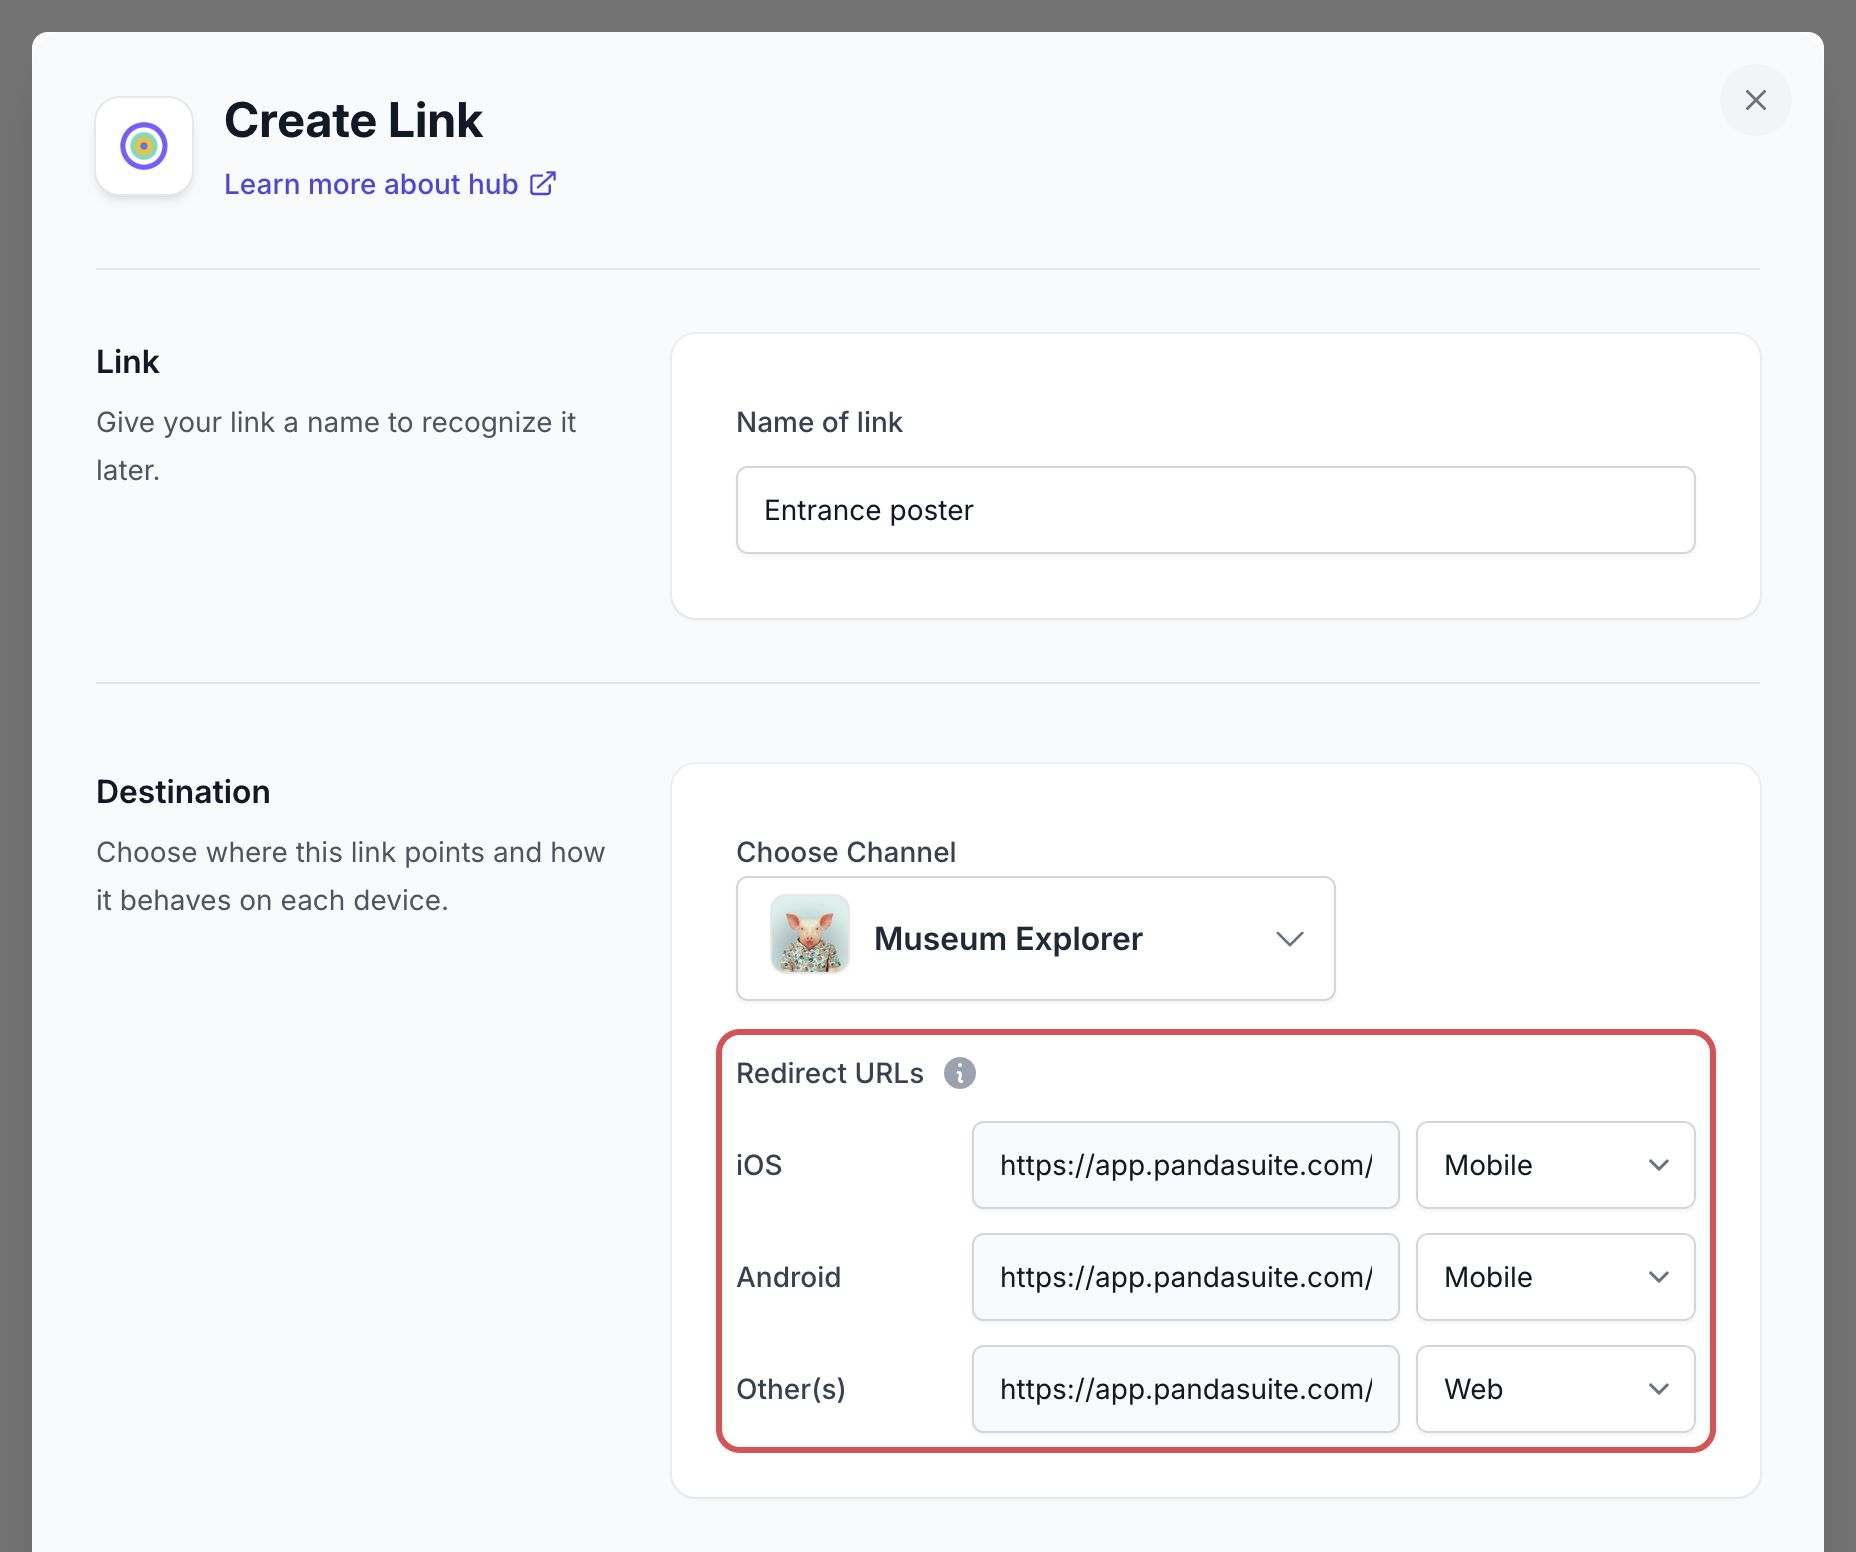The height and width of the screenshot is (1552, 1856).
Task: Click the Name of link label
Action: click(819, 422)
